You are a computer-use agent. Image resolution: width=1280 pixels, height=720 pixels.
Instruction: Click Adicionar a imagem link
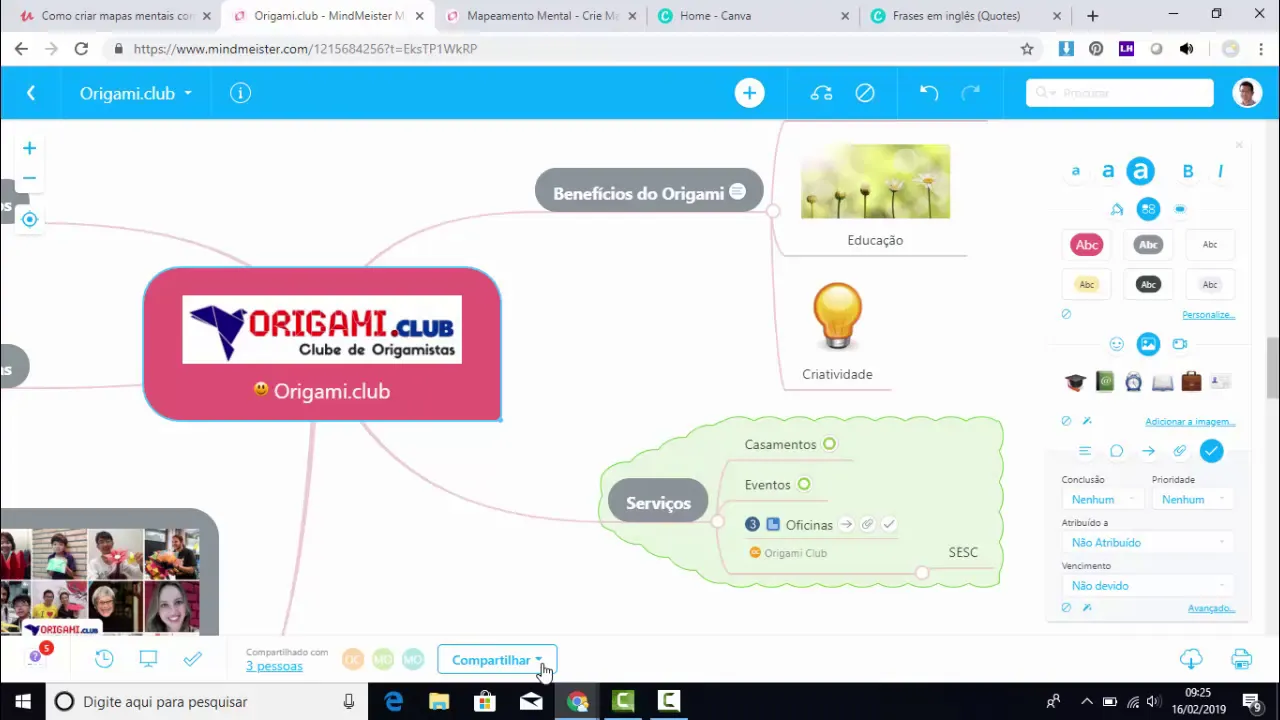point(1190,422)
